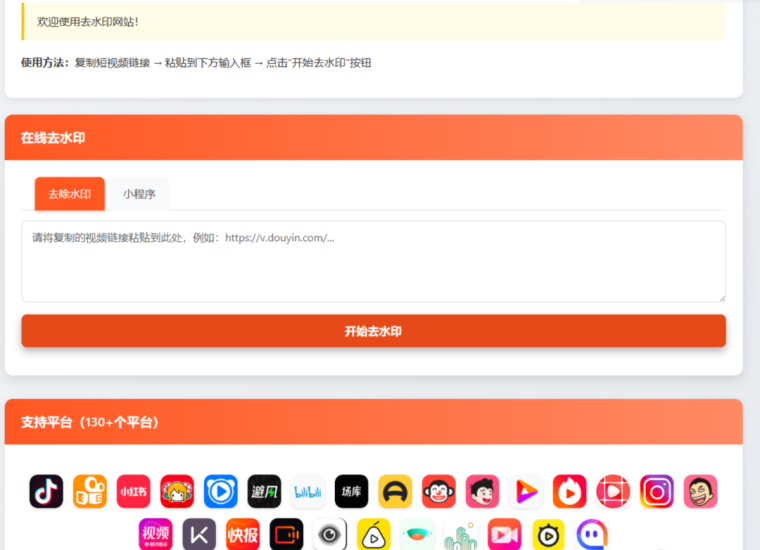Select the blue panda play icon
Image resolution: width=760 pixels, height=550 pixels.
(x=221, y=491)
